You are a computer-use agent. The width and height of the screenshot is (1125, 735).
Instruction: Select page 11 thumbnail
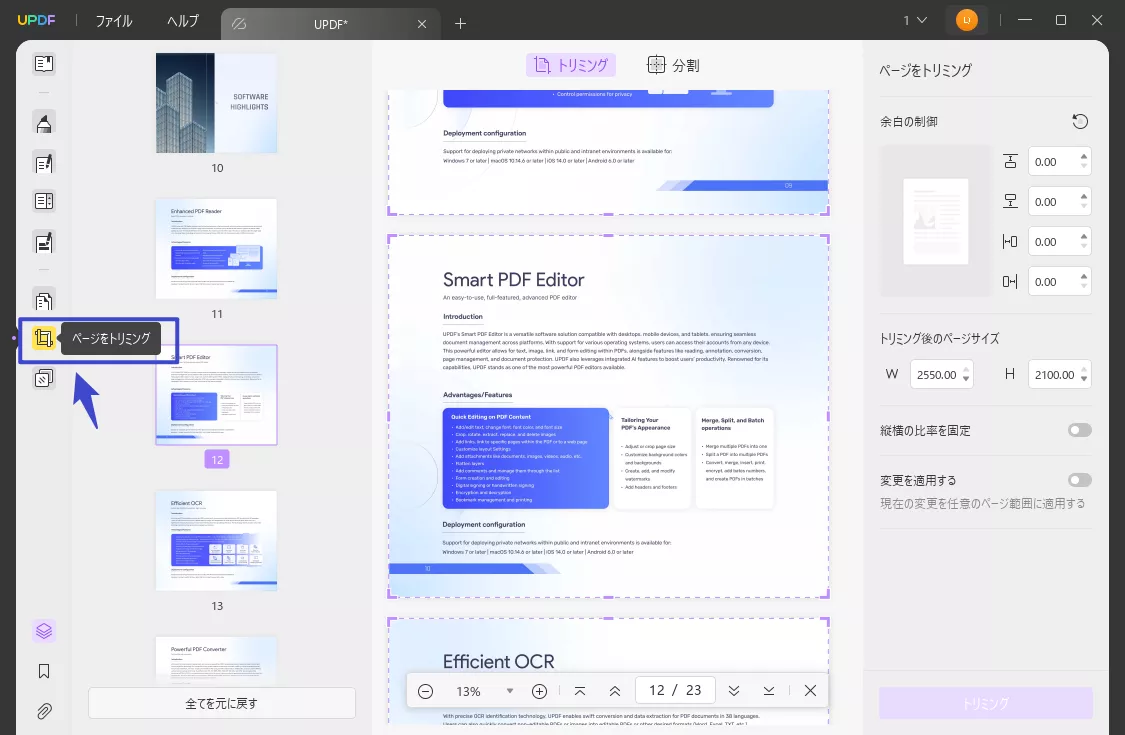point(217,248)
